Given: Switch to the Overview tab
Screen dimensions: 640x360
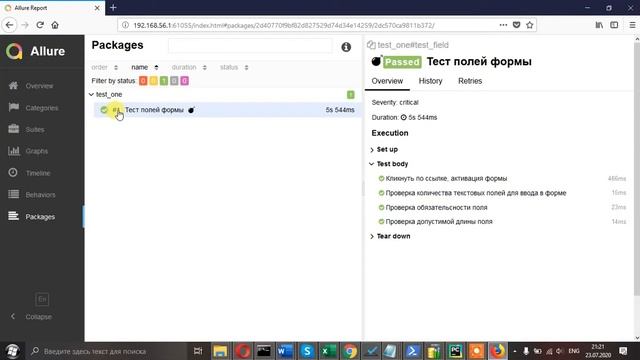Looking at the screenshot, I should point(387,81).
